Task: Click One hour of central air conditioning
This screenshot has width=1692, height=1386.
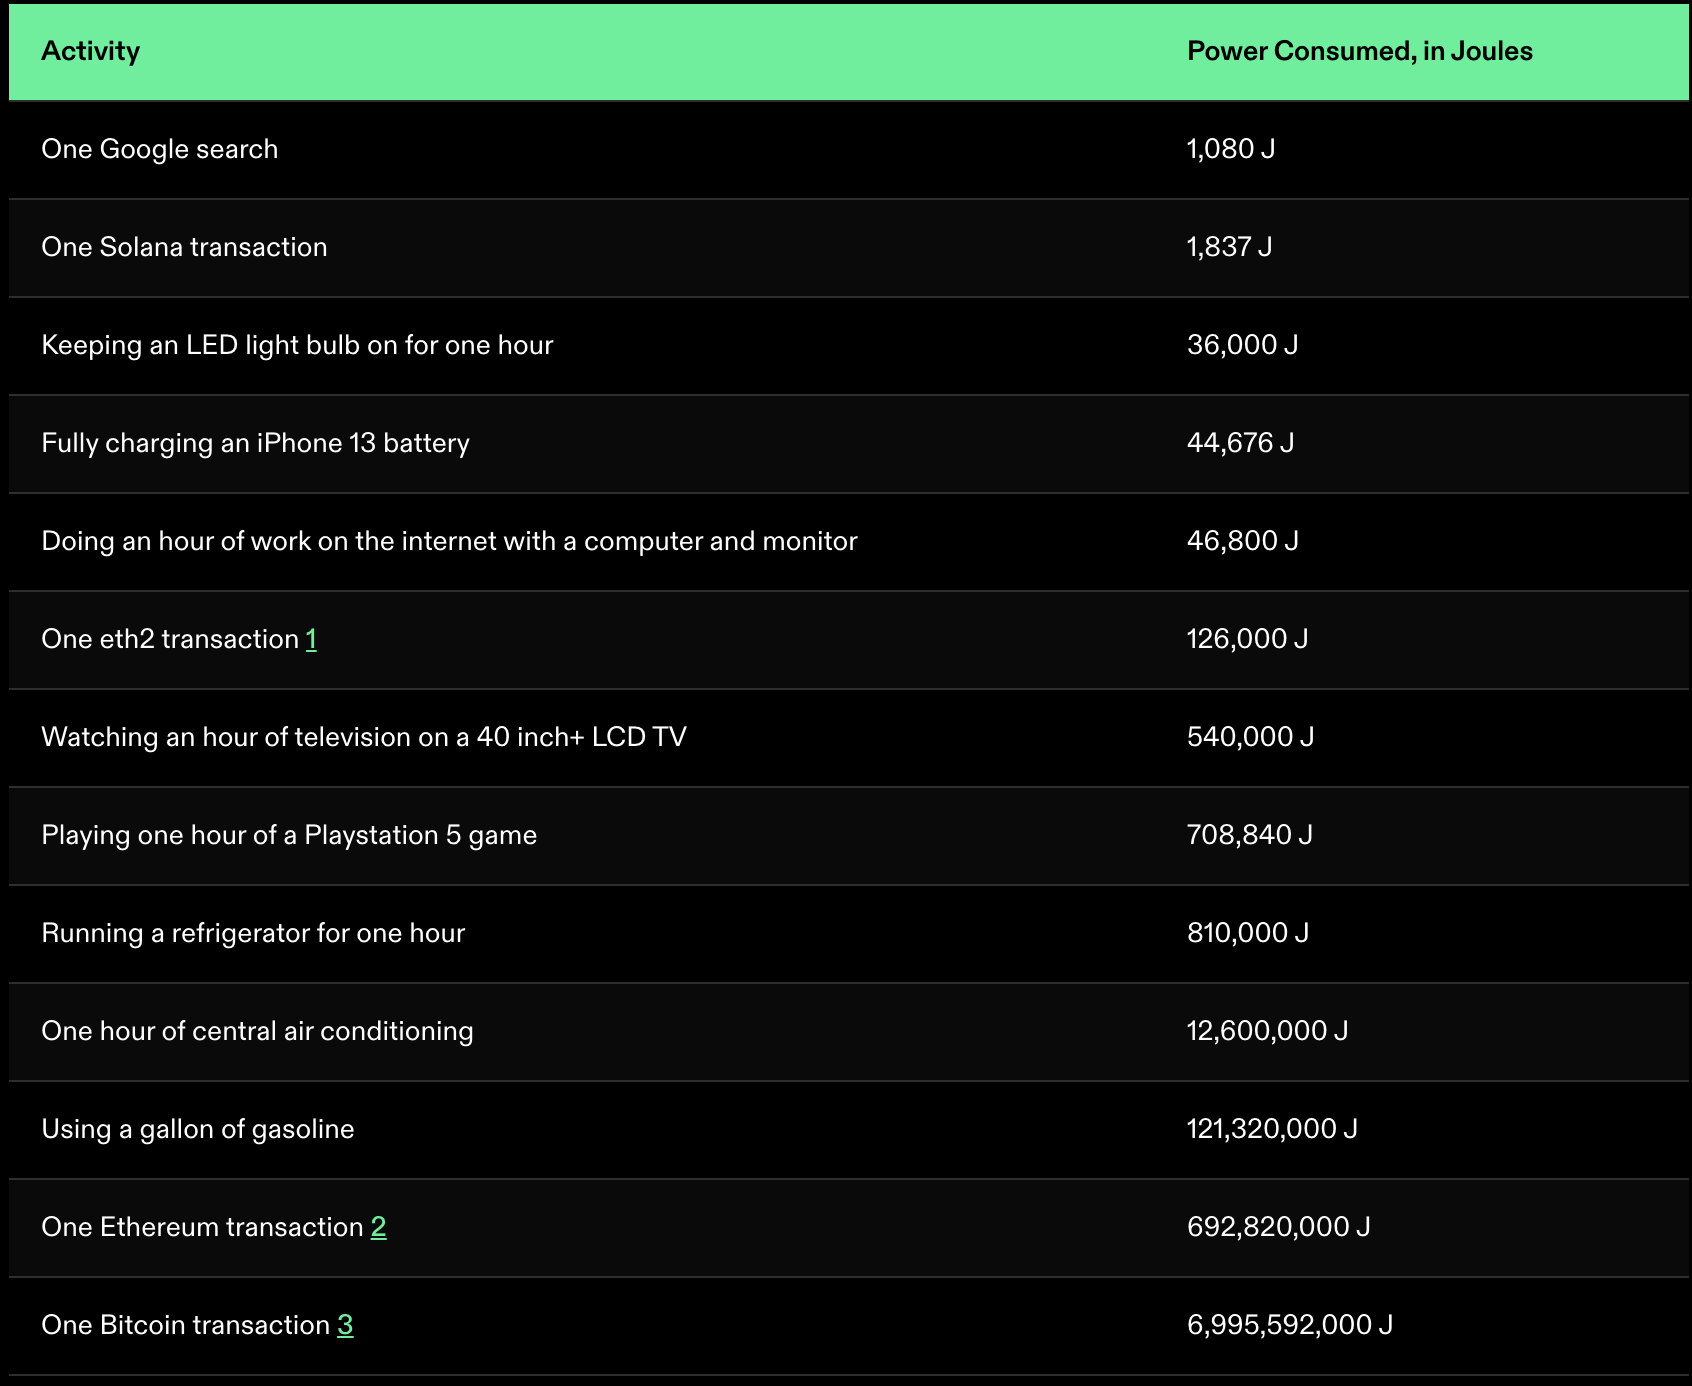Action: [258, 1031]
